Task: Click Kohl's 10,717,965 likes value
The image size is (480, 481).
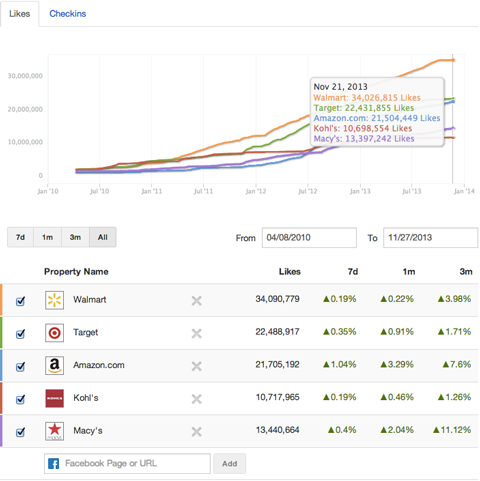Action: click(277, 397)
